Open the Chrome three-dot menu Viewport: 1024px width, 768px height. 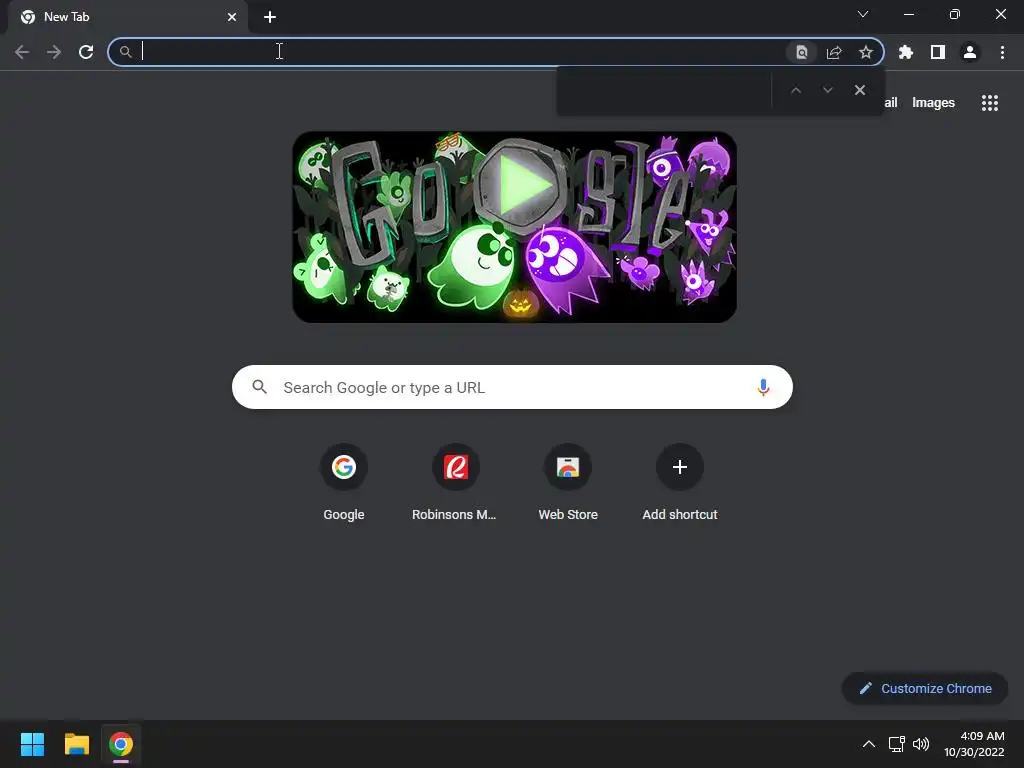click(1002, 52)
